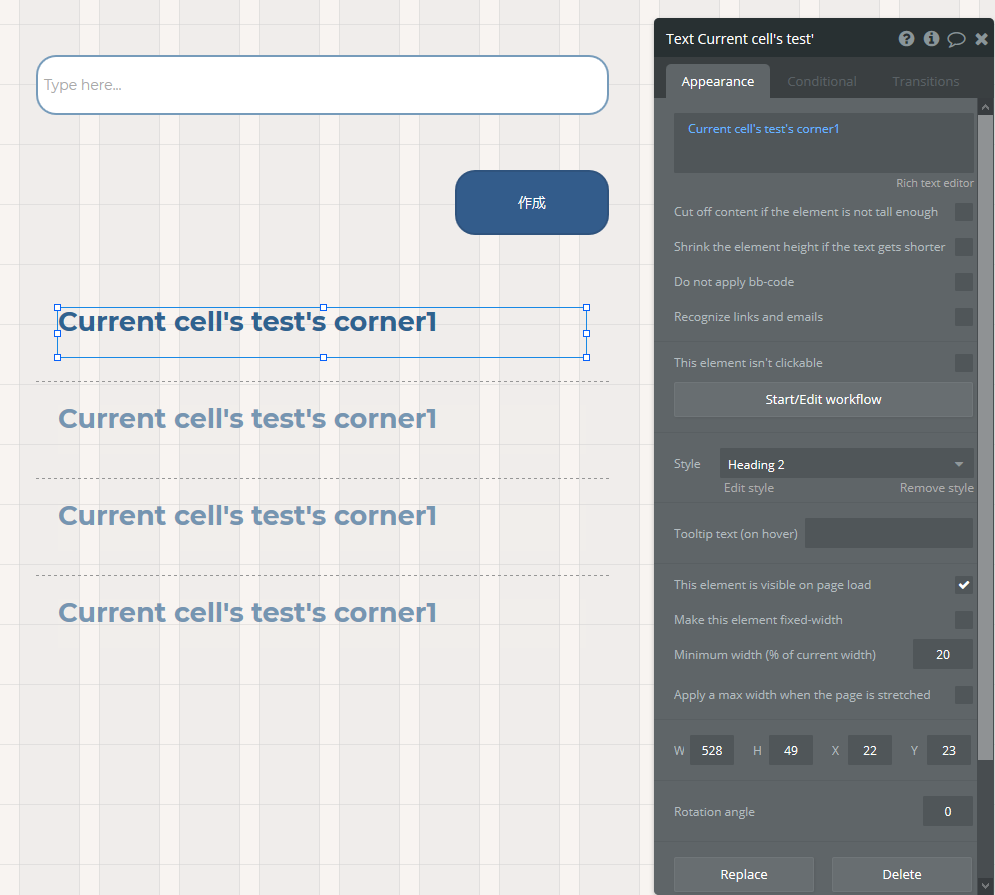Select the second row corner1 text
Viewport: 995px width, 895px height.
click(247, 419)
